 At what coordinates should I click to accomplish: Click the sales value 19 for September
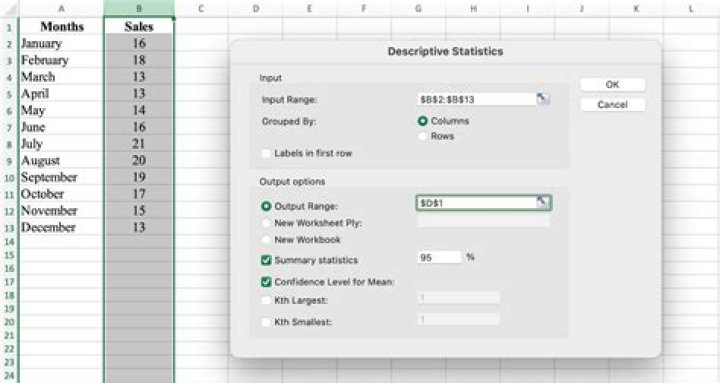coord(139,177)
